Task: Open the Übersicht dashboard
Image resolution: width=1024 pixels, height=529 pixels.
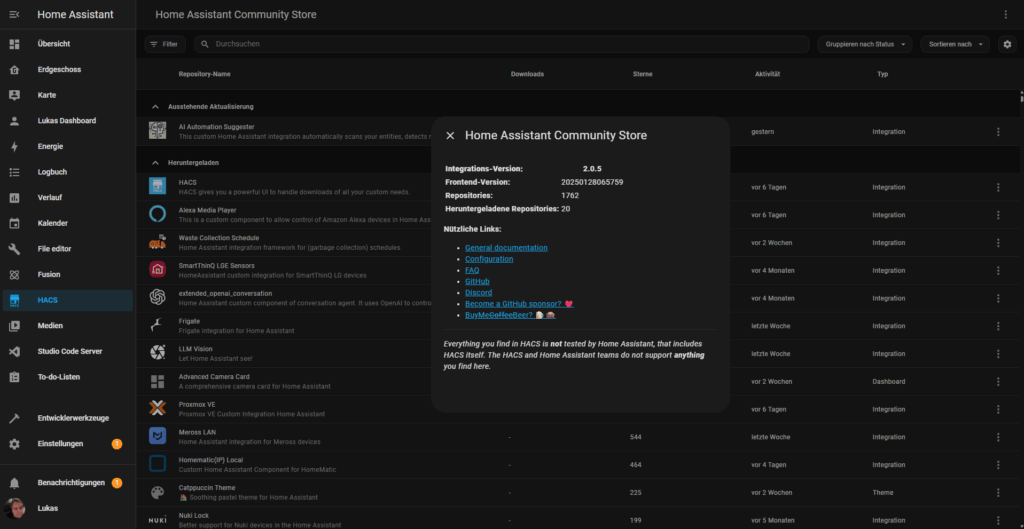Action: (68, 44)
